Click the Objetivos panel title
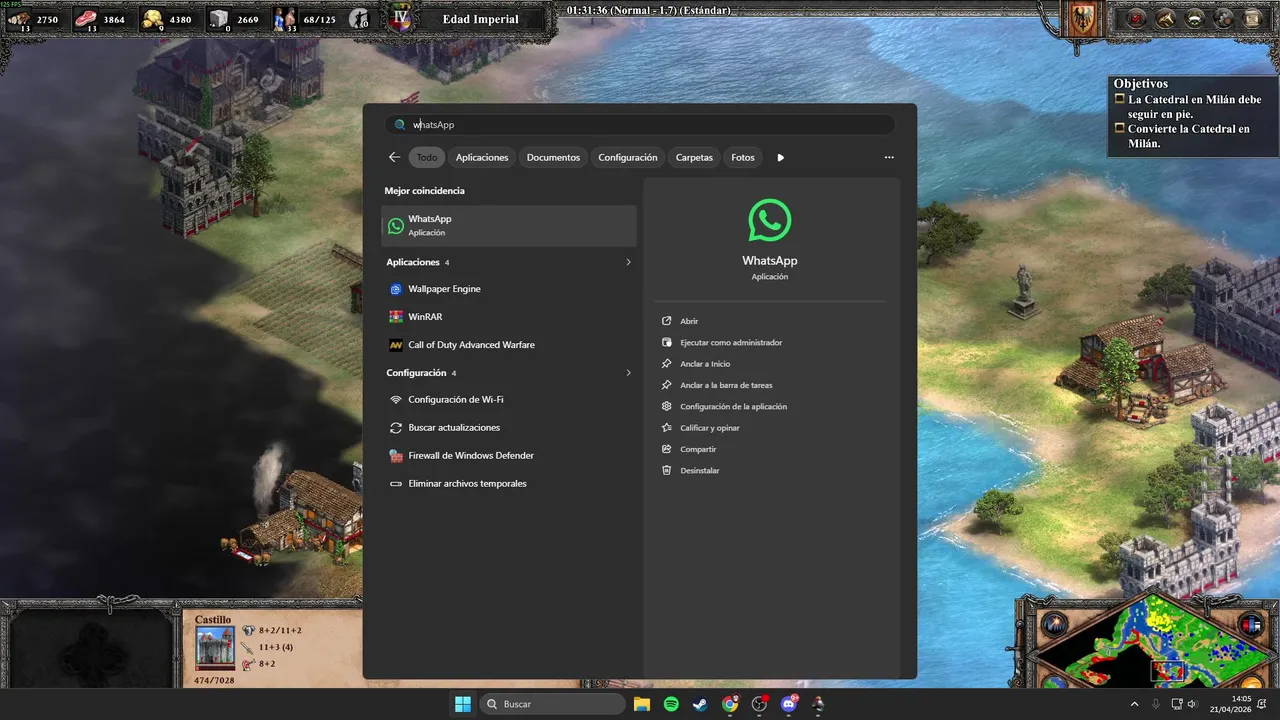 click(x=1141, y=84)
